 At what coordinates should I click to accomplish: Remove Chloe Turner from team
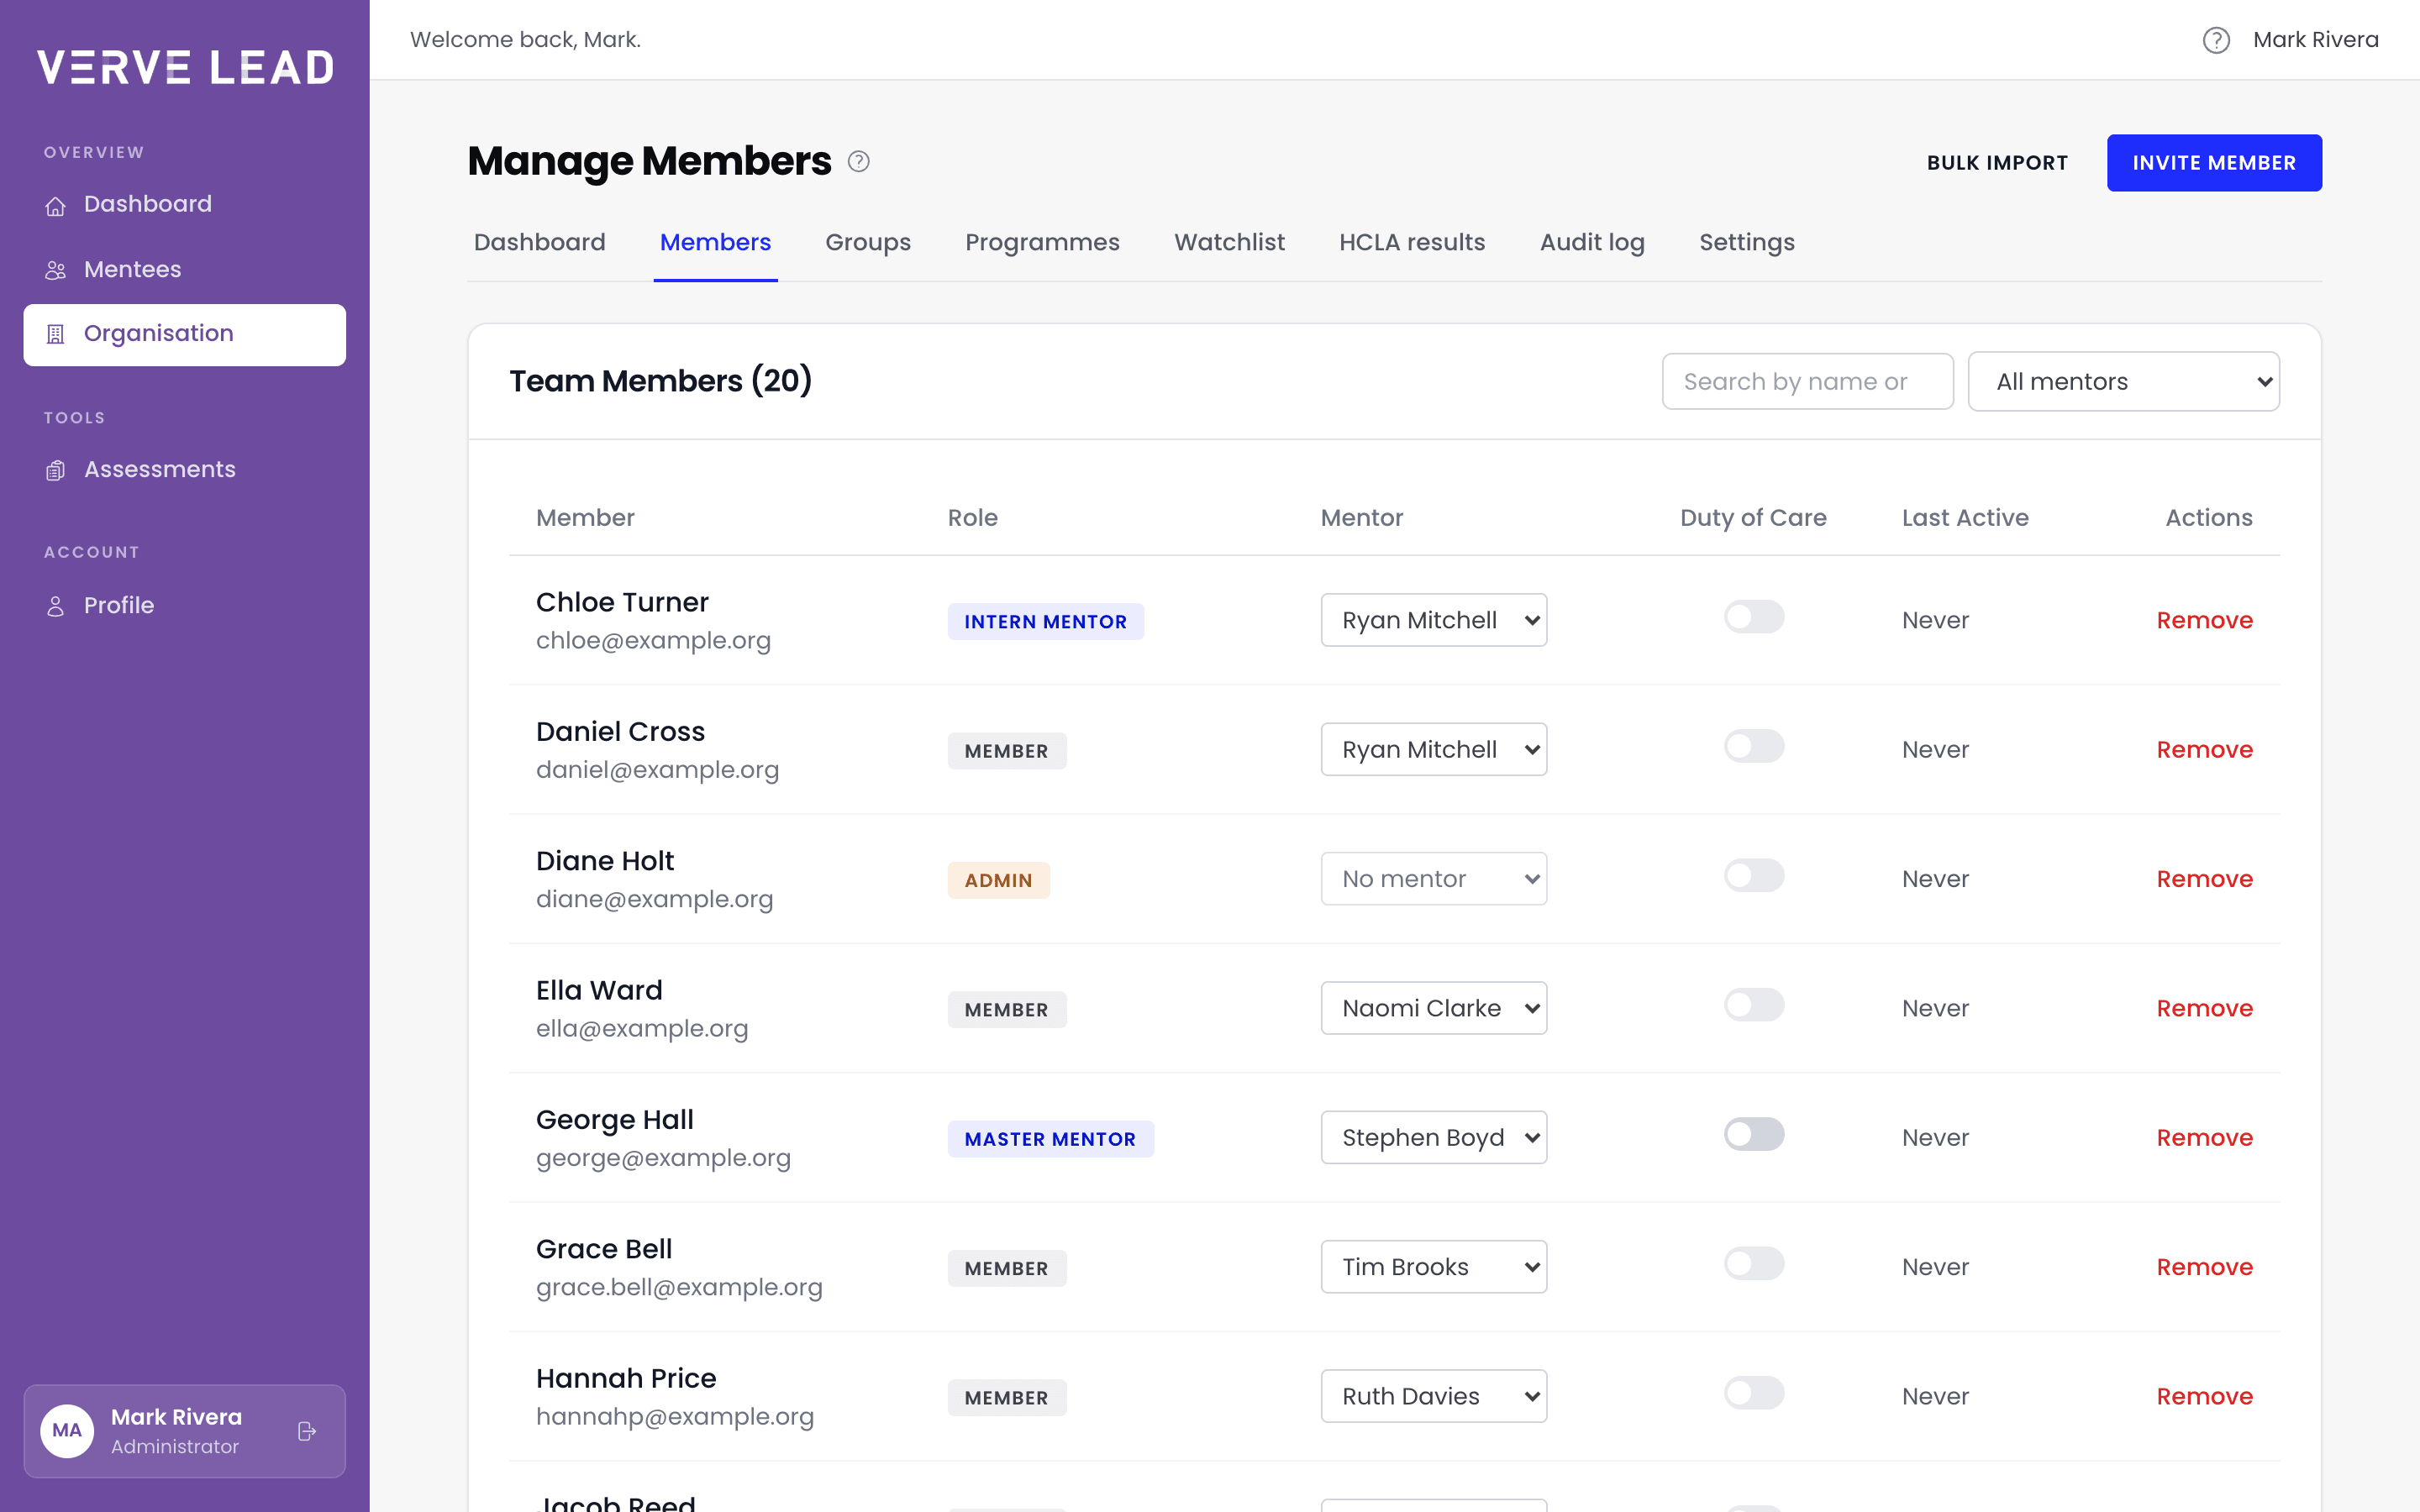point(2204,620)
